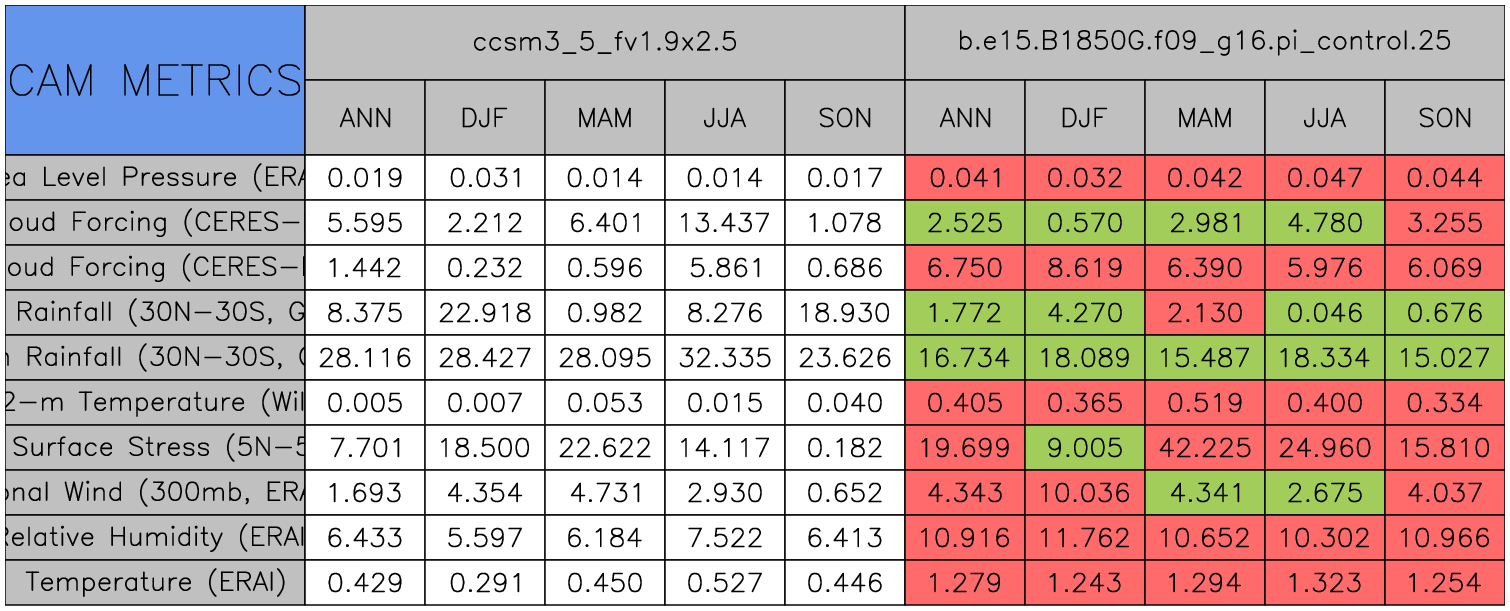Click SON column header under the pi_control model
1510x611 pixels.
click(1445, 118)
